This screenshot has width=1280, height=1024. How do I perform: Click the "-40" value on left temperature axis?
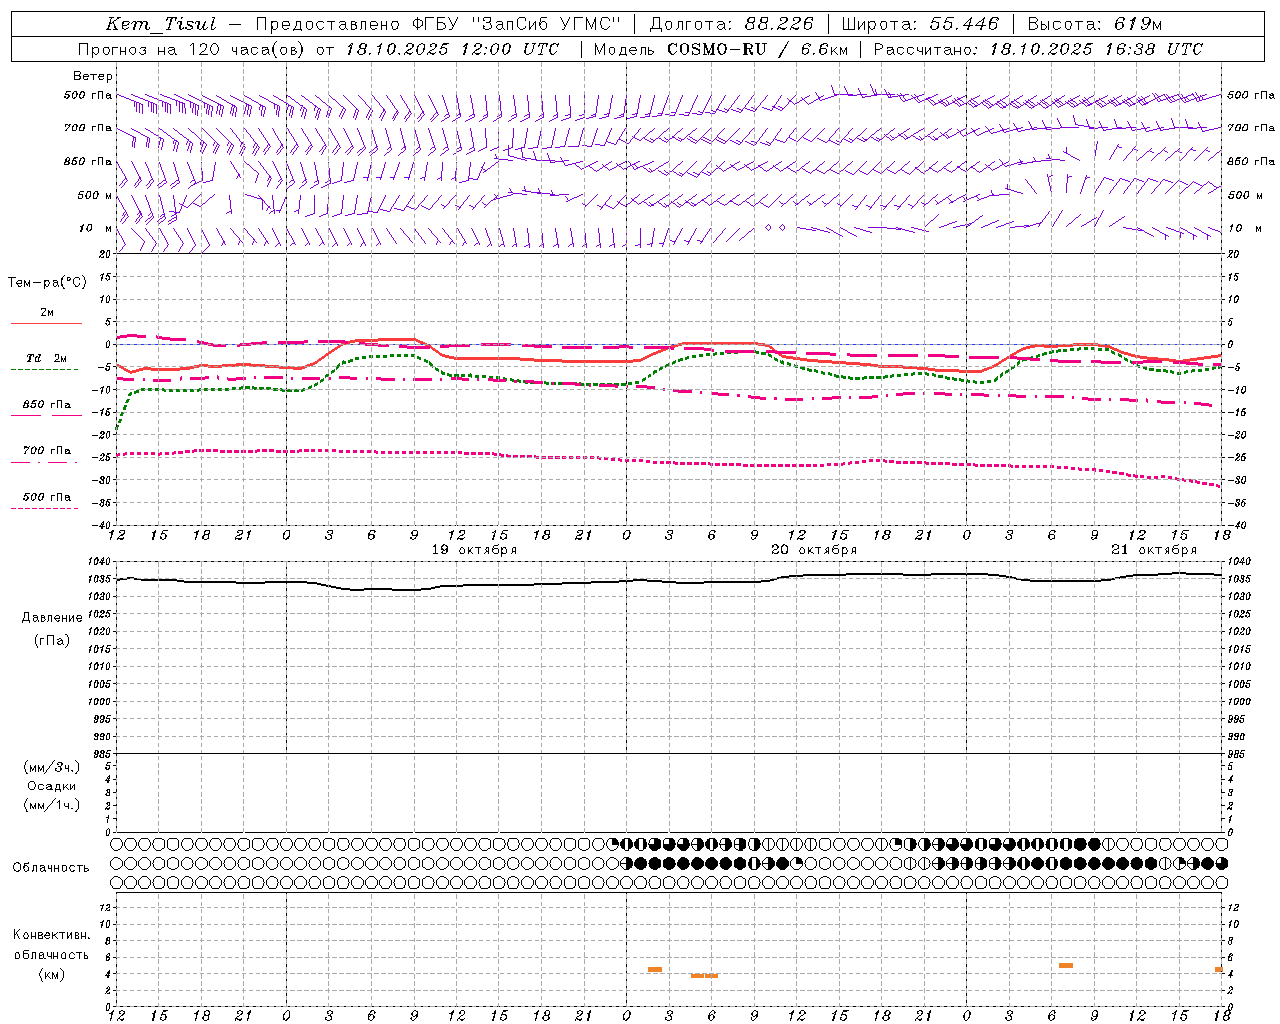point(104,525)
